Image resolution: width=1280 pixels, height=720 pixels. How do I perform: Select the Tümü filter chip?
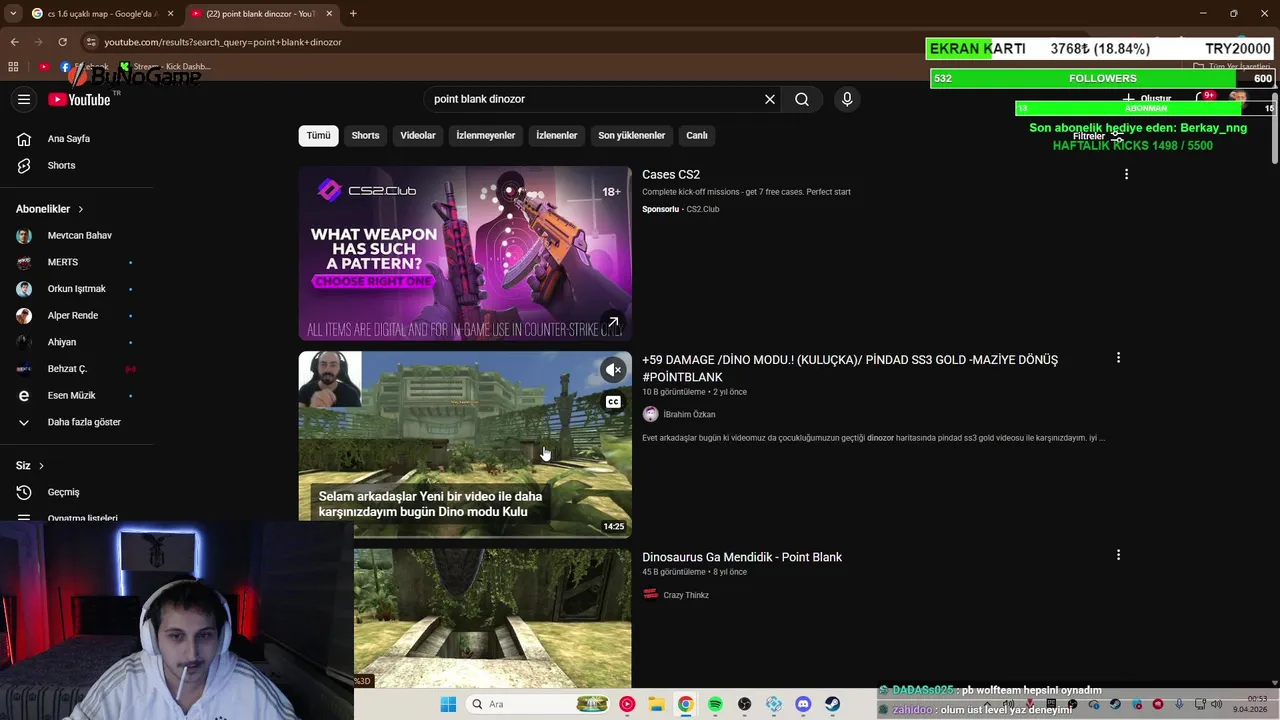point(318,136)
